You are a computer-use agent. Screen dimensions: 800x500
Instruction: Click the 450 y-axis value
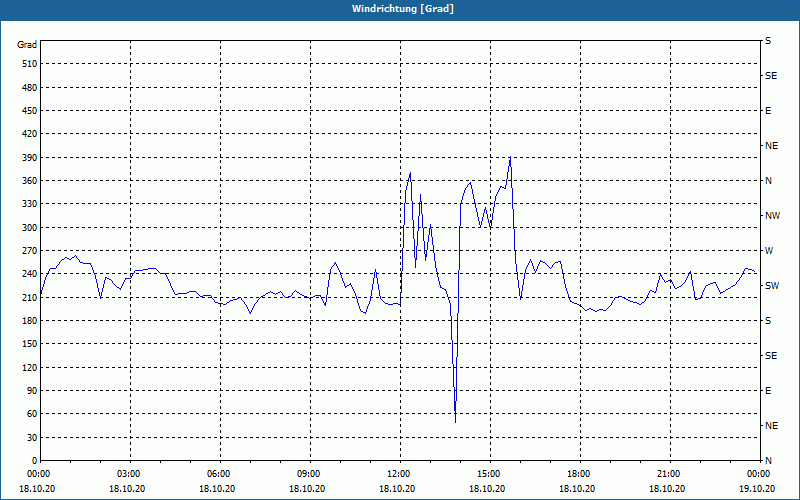click(30, 111)
